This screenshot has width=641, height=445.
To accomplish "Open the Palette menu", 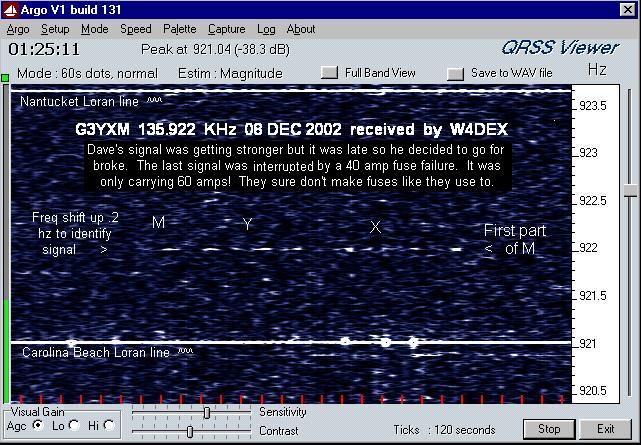I will click(179, 29).
